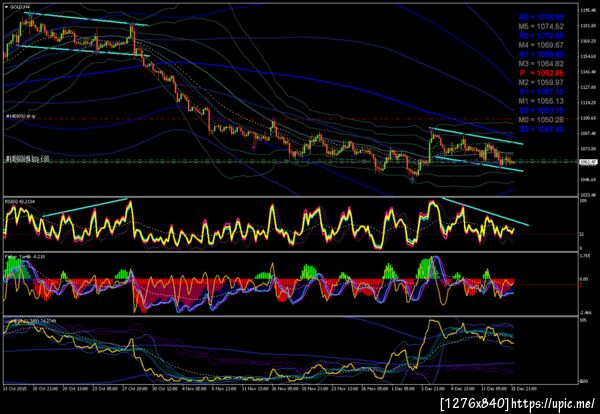600x414 pixels.
Task: Select falling cyan trendline in RSI window
Action: tap(486, 212)
